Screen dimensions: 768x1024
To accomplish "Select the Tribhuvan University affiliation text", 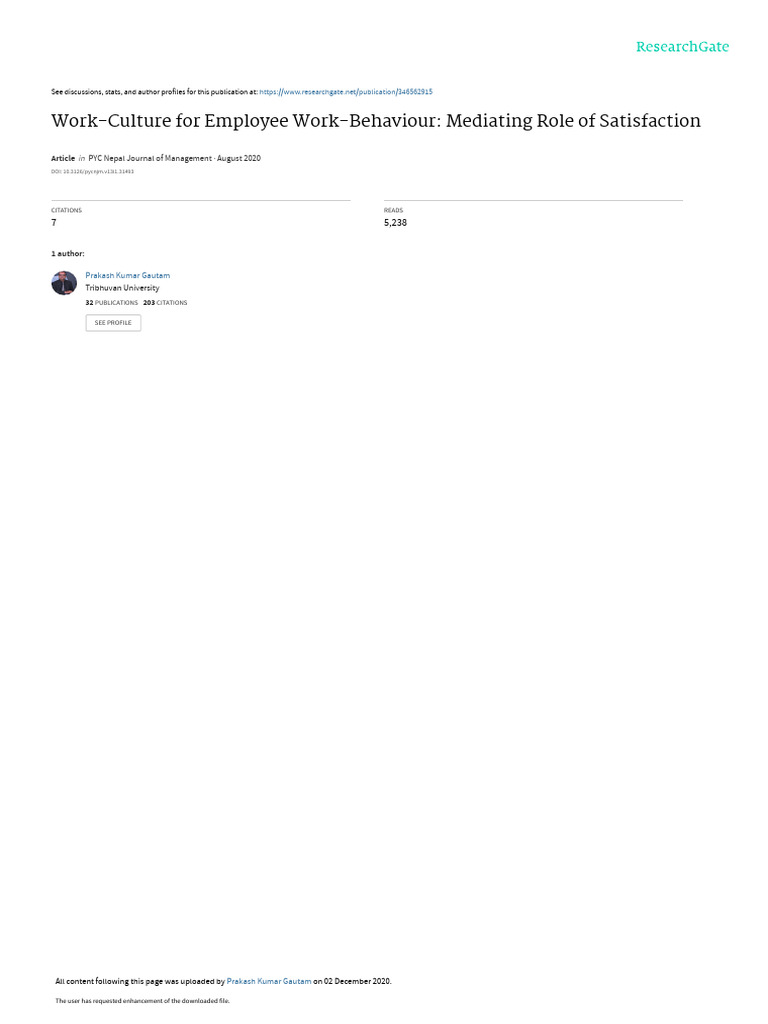I will (x=122, y=288).
